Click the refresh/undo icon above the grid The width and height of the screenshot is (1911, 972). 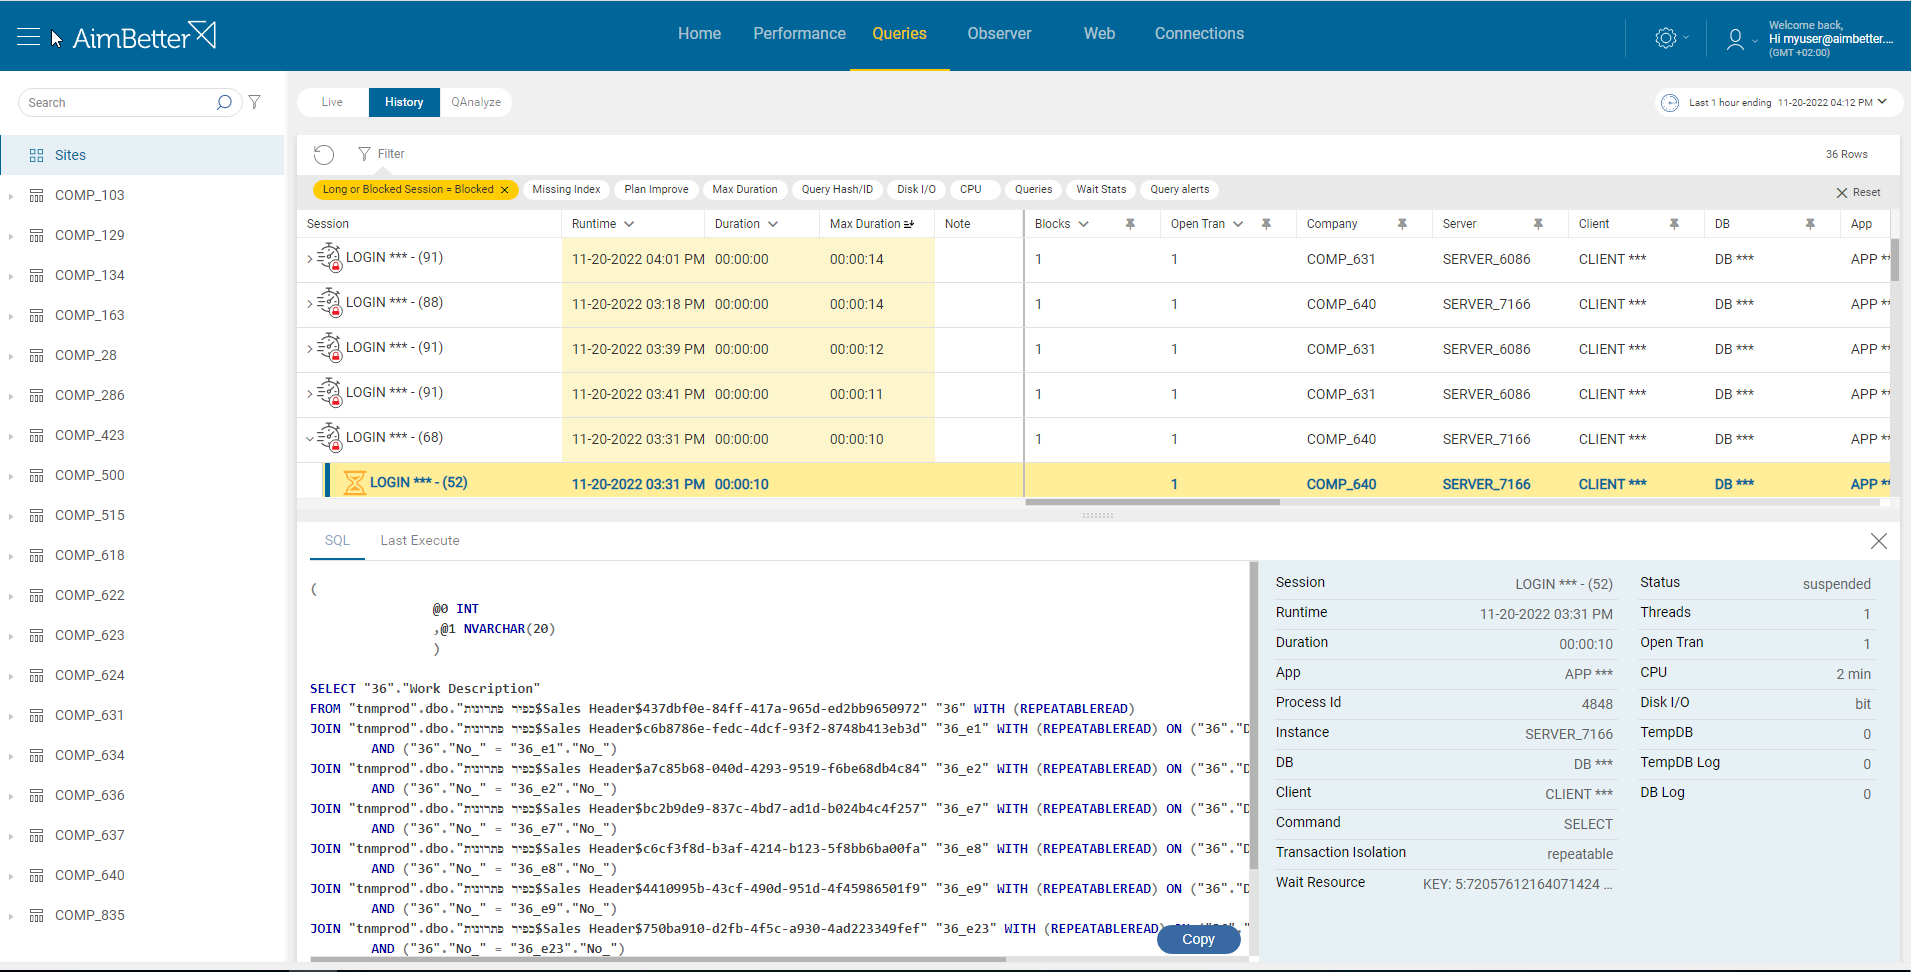click(x=324, y=154)
